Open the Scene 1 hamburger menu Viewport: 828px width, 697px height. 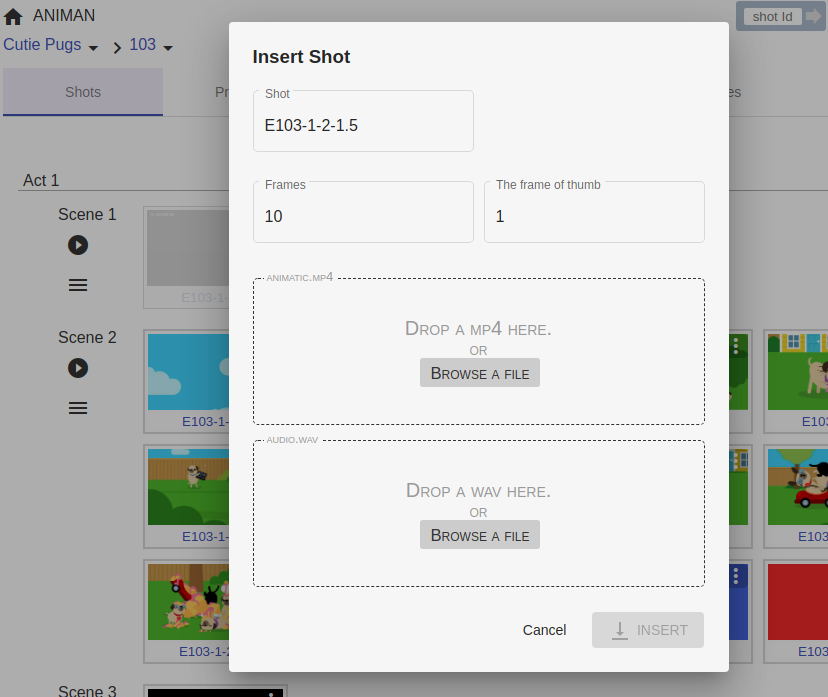coord(78,285)
